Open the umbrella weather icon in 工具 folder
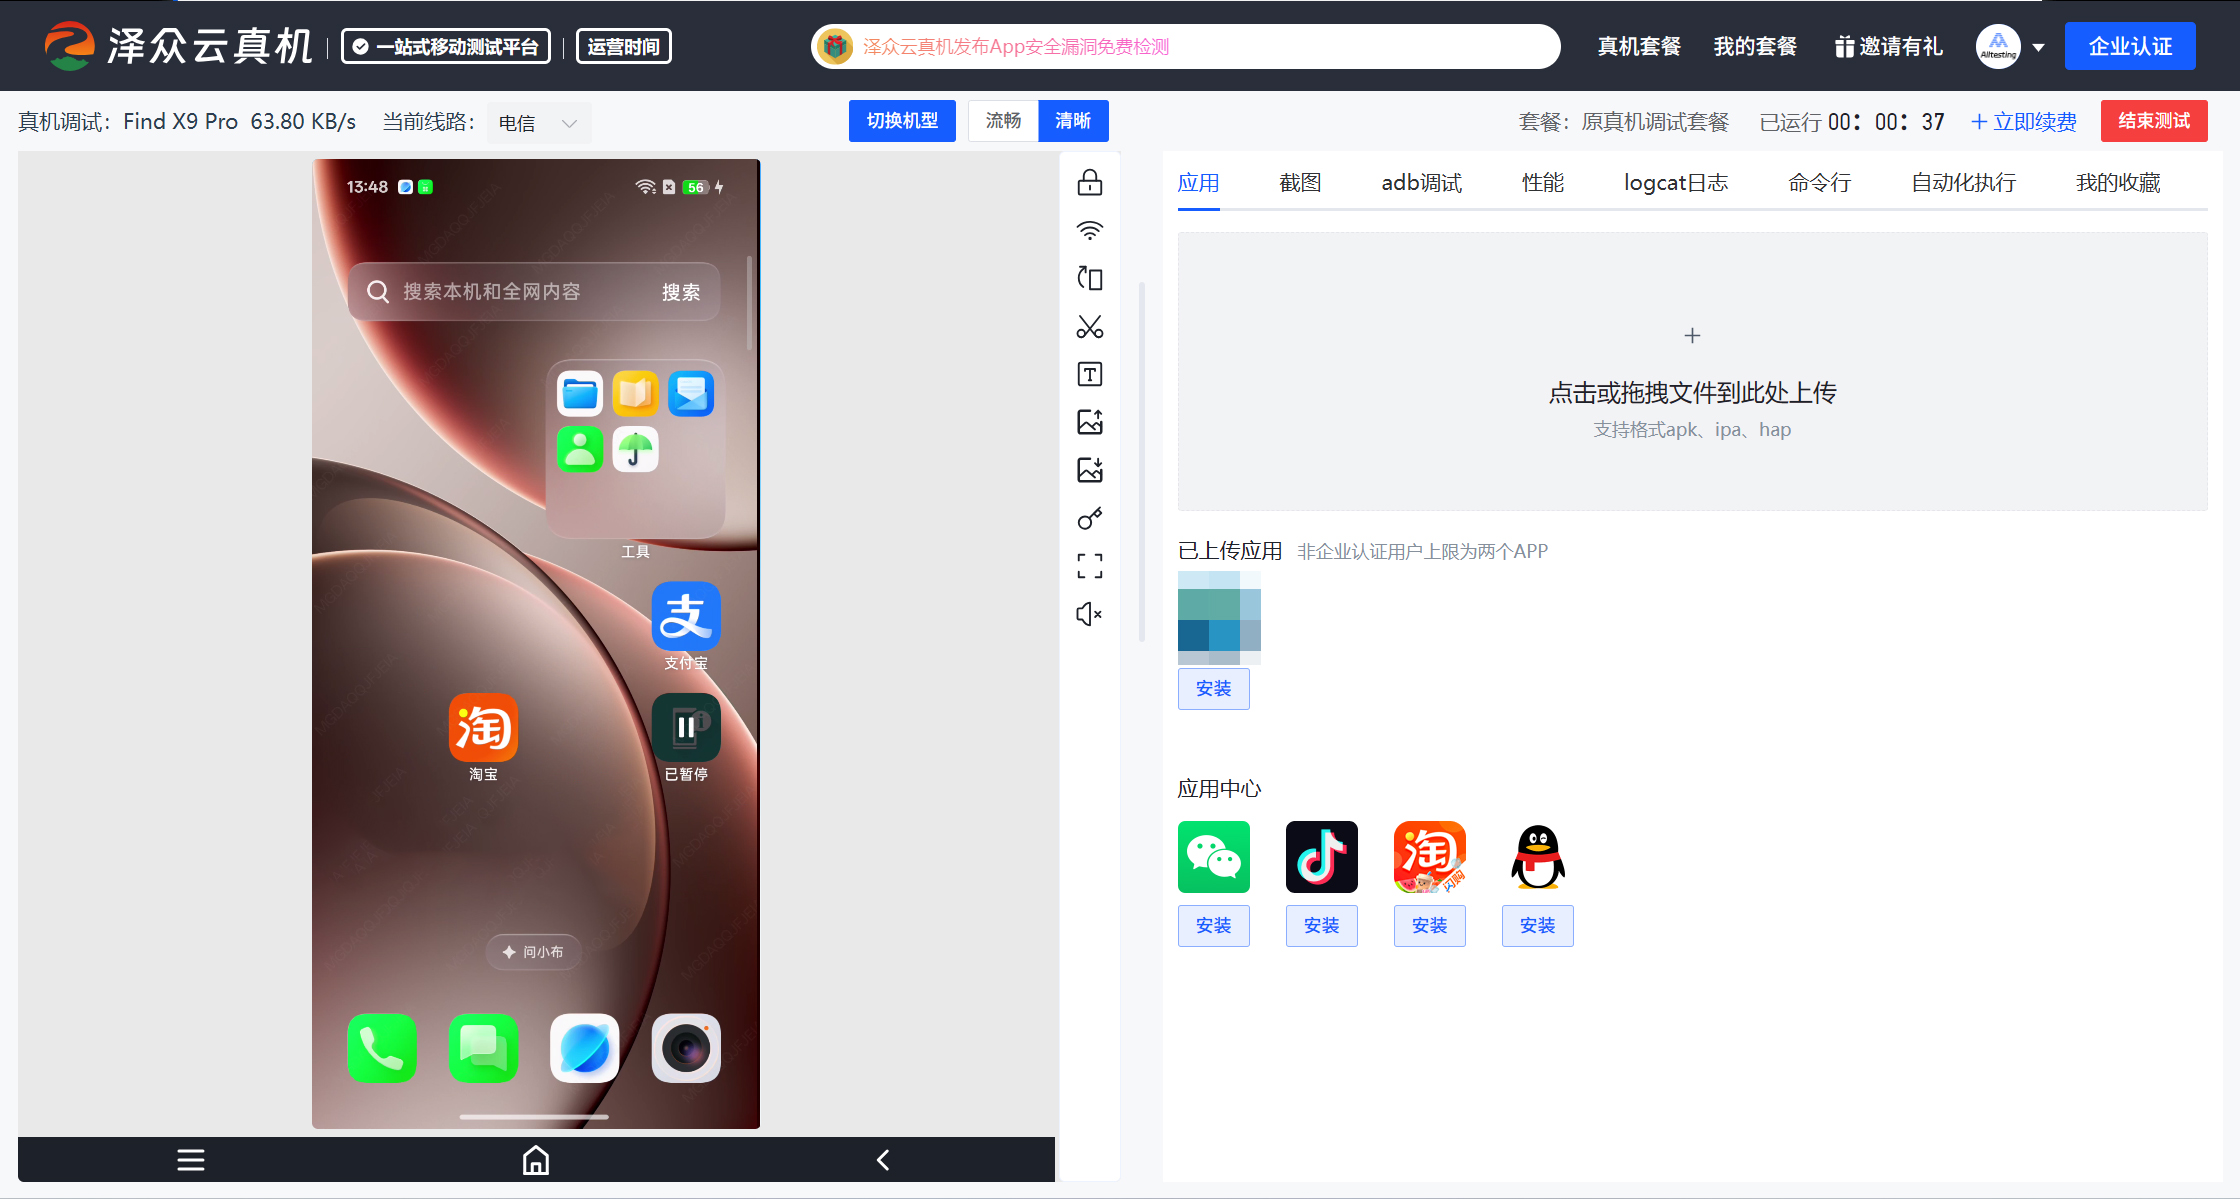This screenshot has width=2240, height=1199. pyautogui.click(x=635, y=449)
